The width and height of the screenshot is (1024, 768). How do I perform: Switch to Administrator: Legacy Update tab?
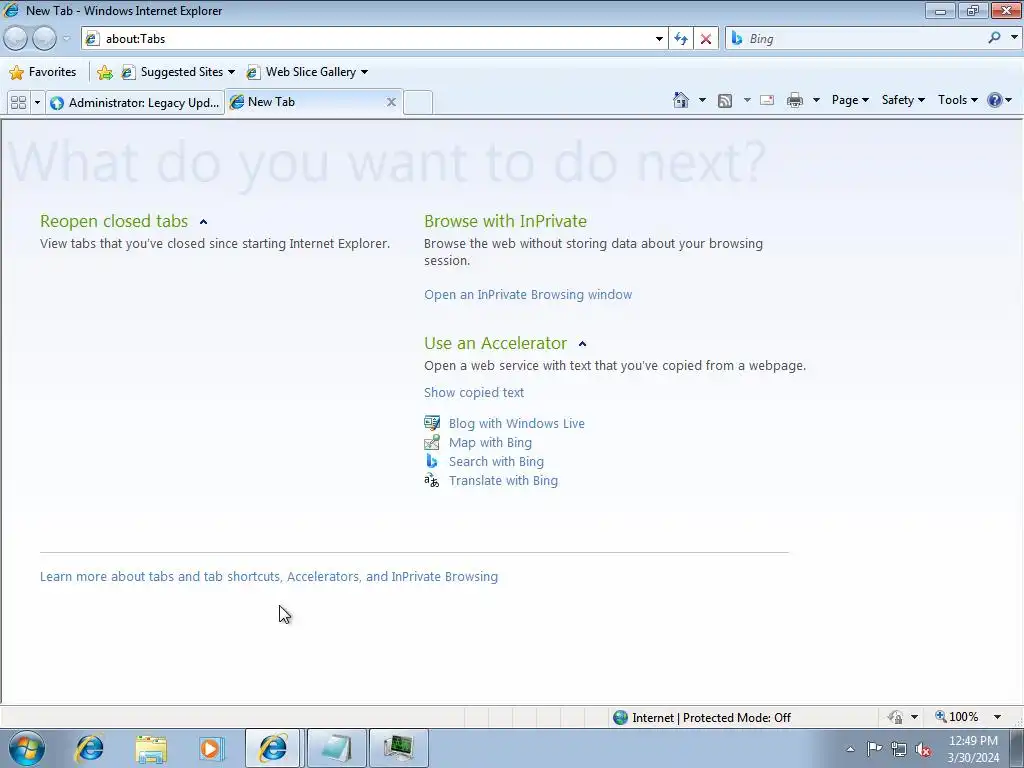tap(135, 103)
